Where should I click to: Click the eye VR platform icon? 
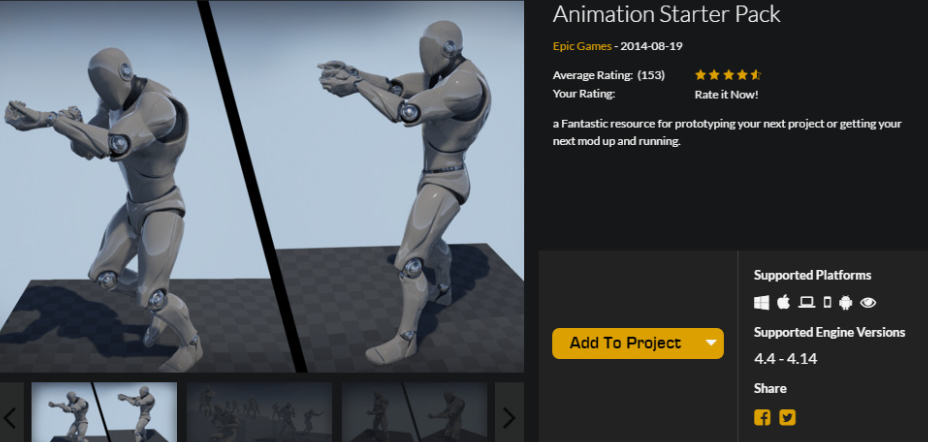(x=868, y=303)
